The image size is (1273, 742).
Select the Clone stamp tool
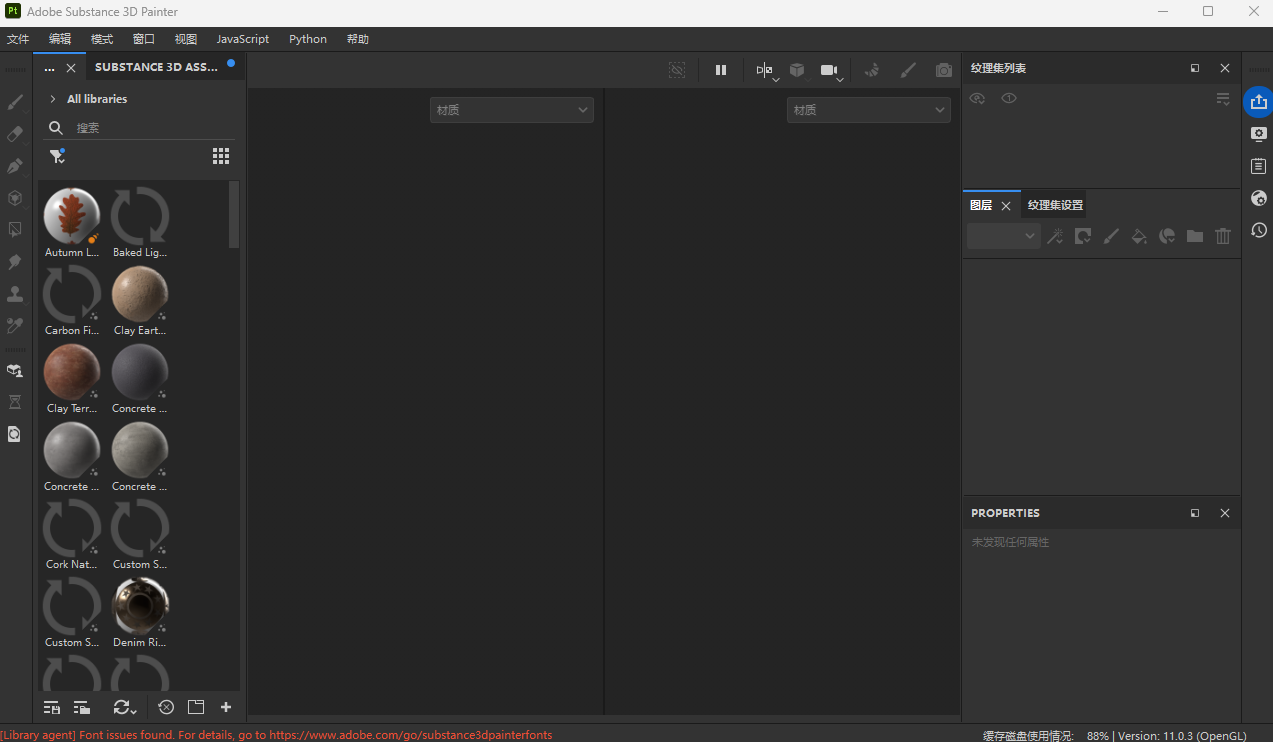15,294
